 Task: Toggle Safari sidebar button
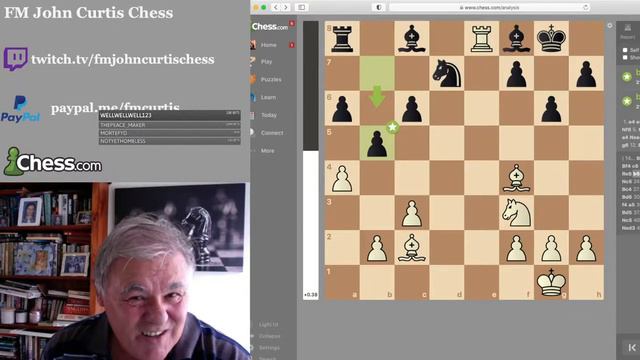(x=302, y=7)
